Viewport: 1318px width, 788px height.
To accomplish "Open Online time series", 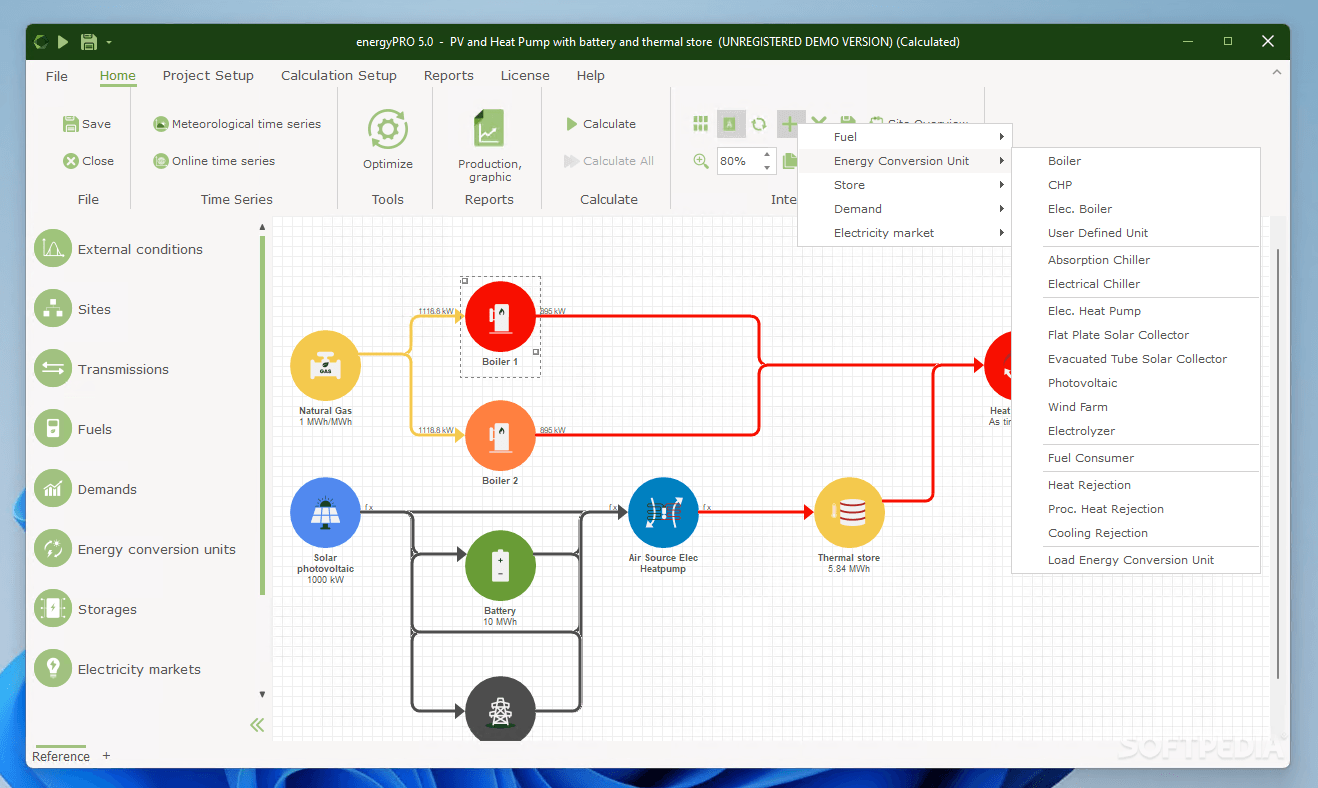I will tap(214, 161).
